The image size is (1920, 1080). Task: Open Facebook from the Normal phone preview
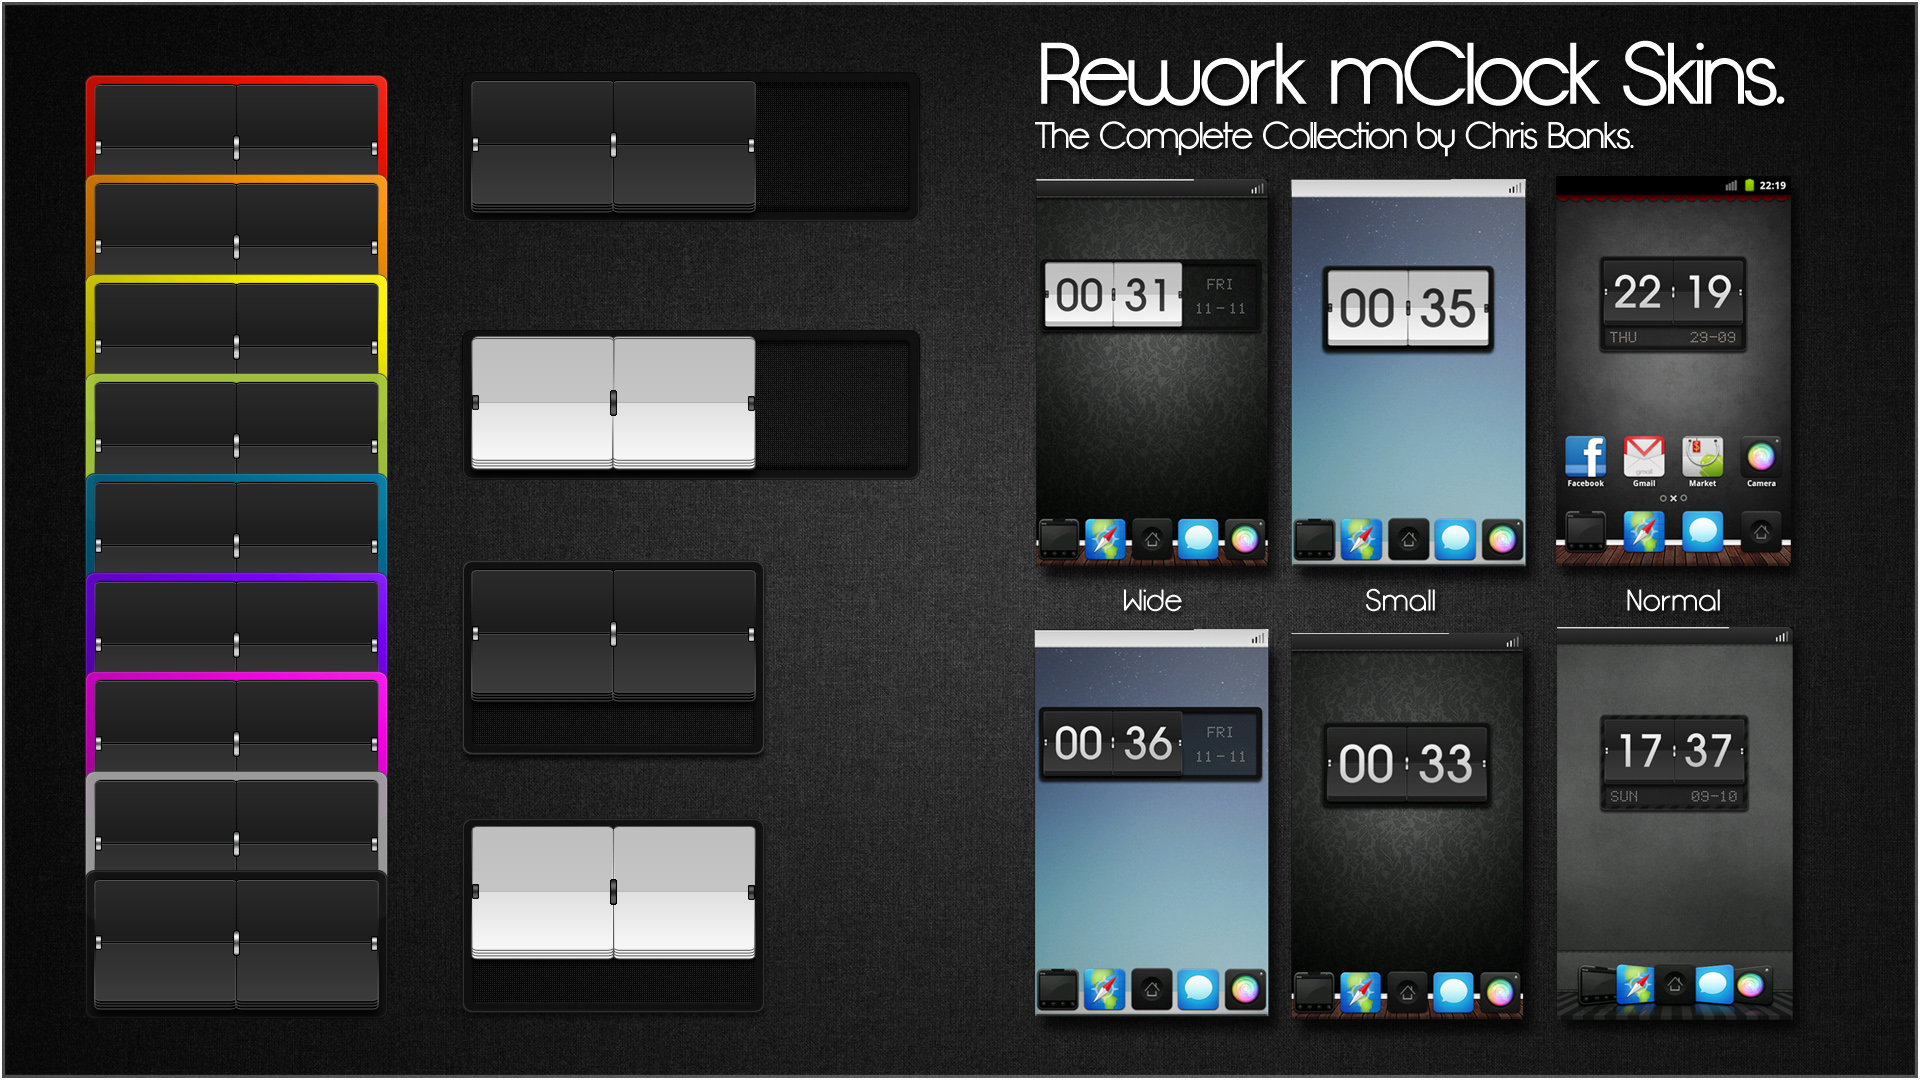(x=1585, y=457)
